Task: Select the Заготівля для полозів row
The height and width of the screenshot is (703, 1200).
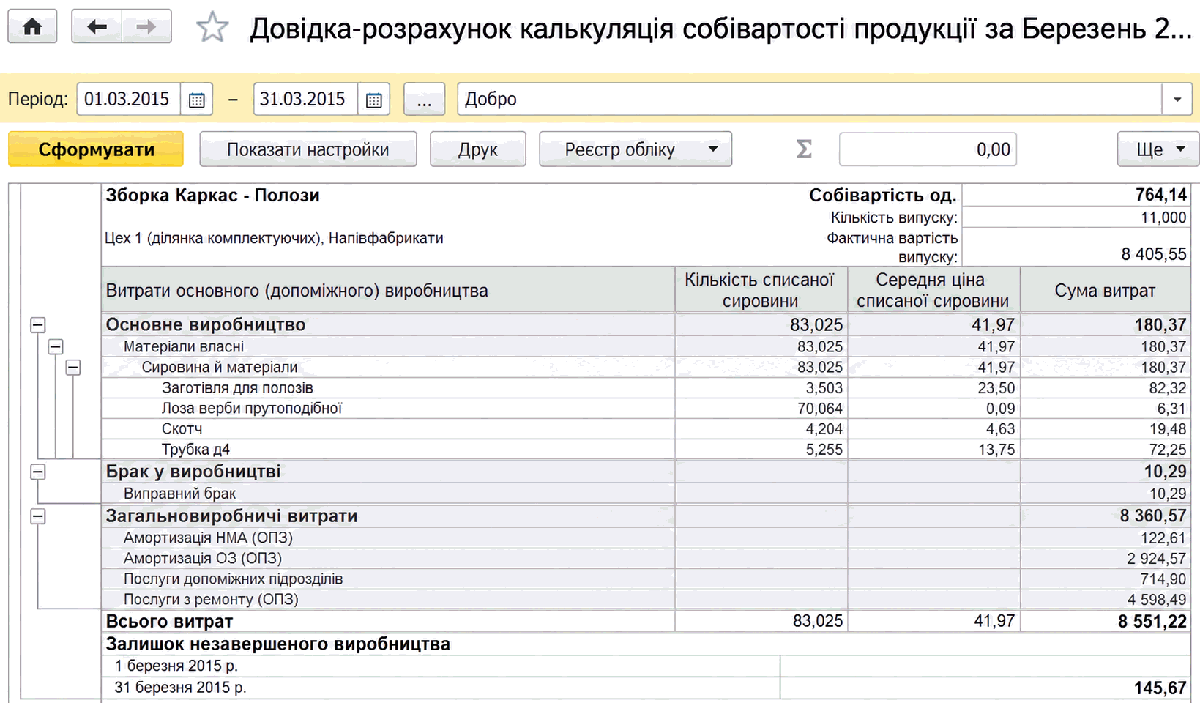Action: pos(647,387)
